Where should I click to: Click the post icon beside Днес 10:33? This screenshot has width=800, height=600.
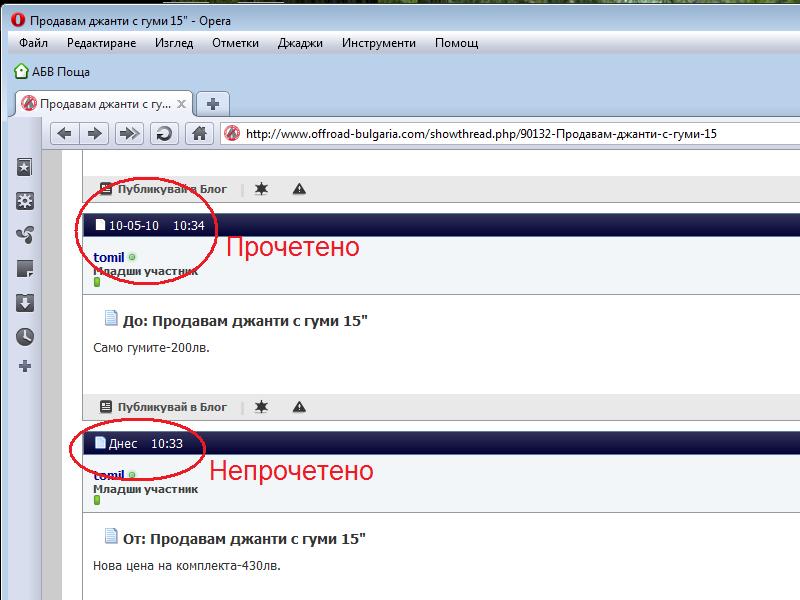click(100, 443)
